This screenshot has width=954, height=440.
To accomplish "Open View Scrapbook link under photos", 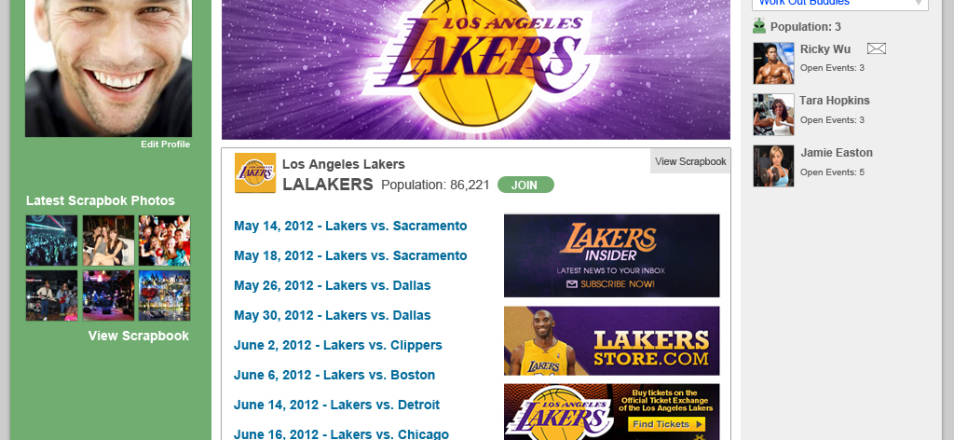I will pyautogui.click(x=138, y=336).
